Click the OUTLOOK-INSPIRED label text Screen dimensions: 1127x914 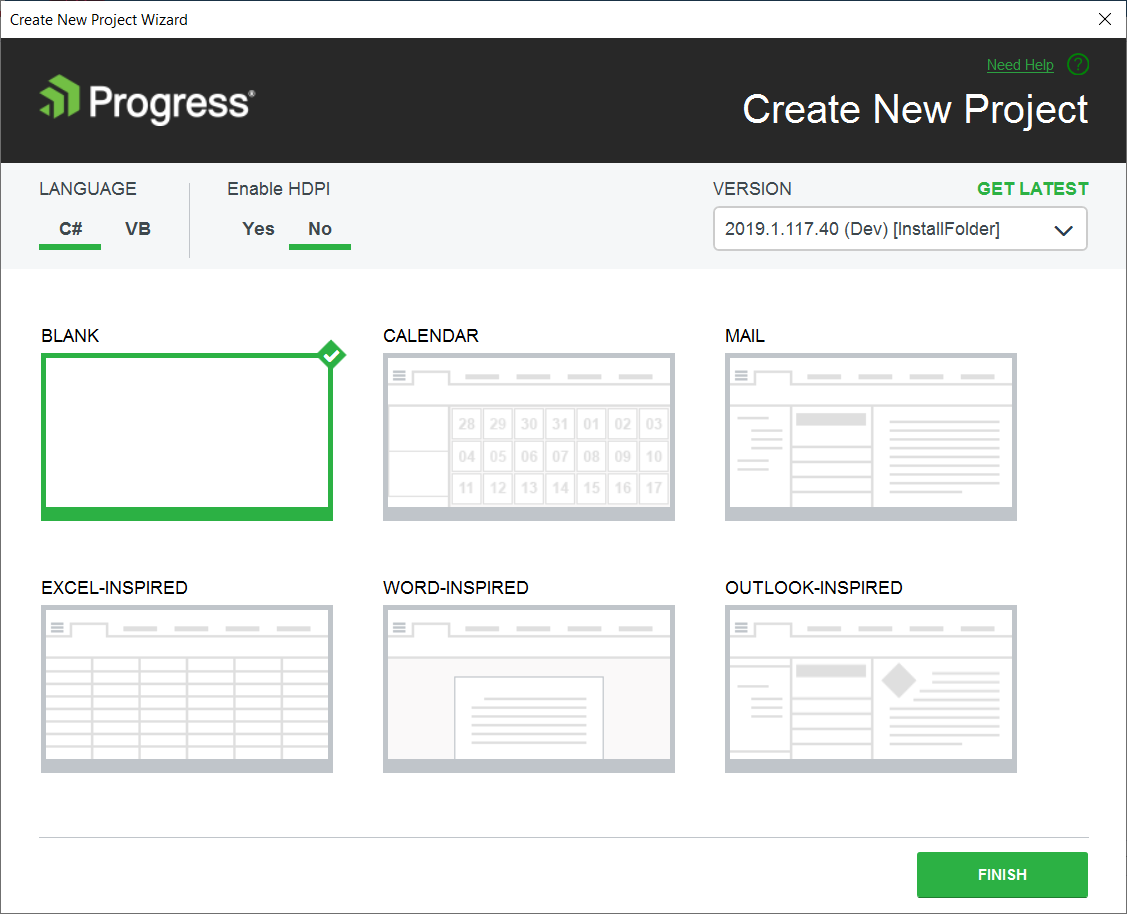814,588
